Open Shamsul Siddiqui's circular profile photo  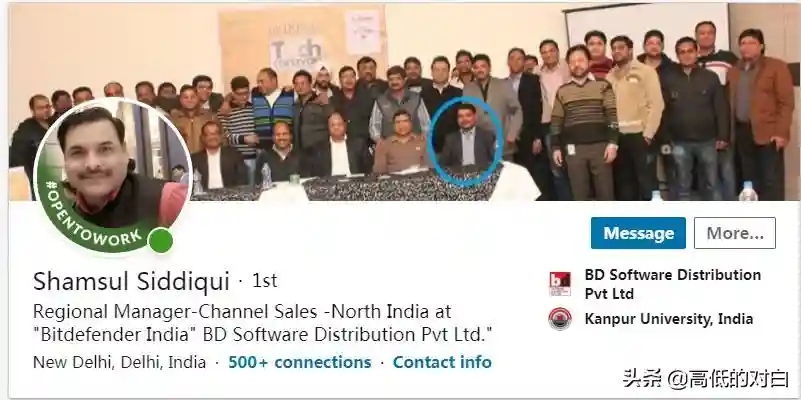coord(112,175)
